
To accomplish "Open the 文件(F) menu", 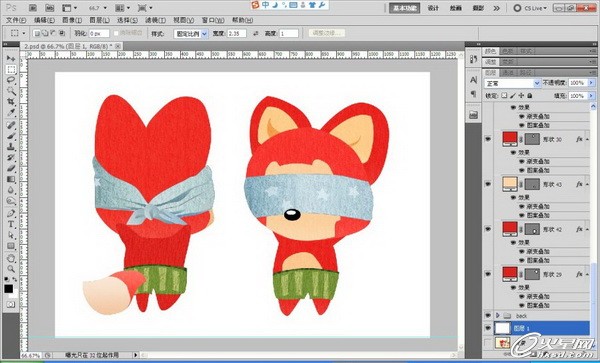I will (16, 20).
